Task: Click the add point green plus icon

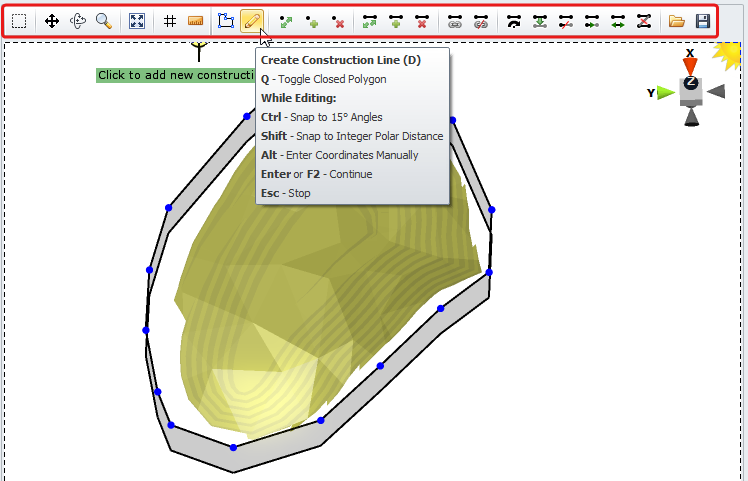Action: (312, 21)
